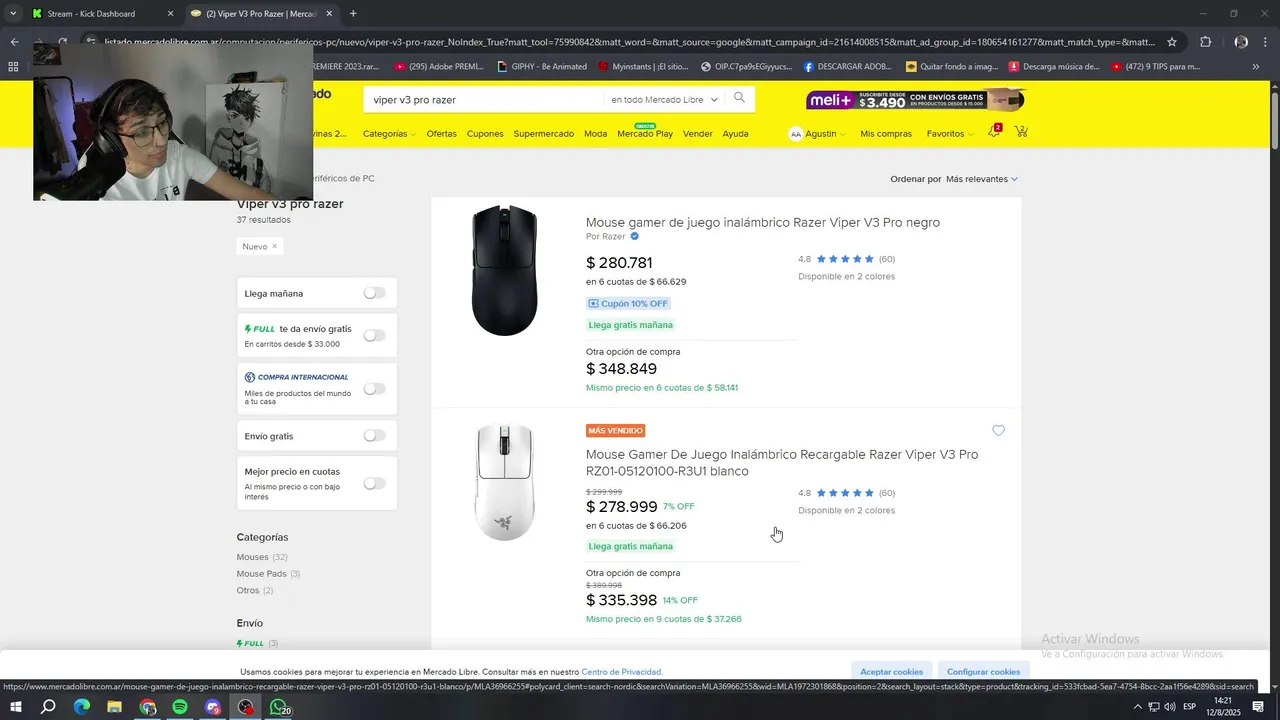Open Más relevantes sort dropdown

[x=981, y=179]
